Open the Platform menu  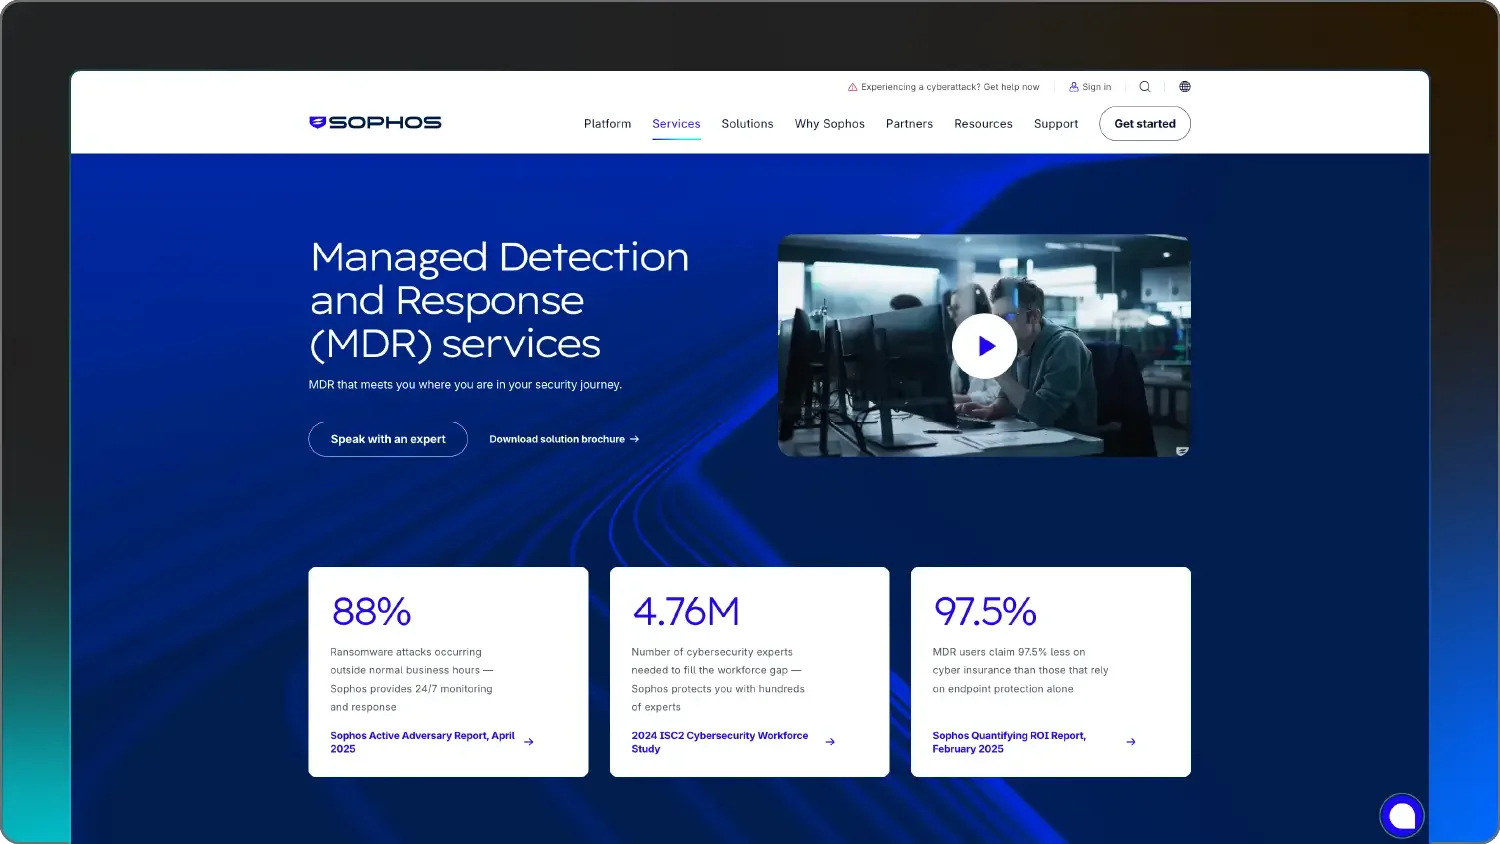click(607, 123)
